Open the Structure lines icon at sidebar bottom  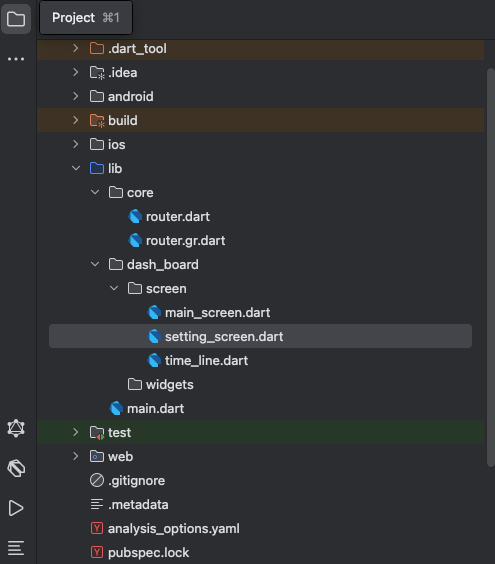(16, 548)
